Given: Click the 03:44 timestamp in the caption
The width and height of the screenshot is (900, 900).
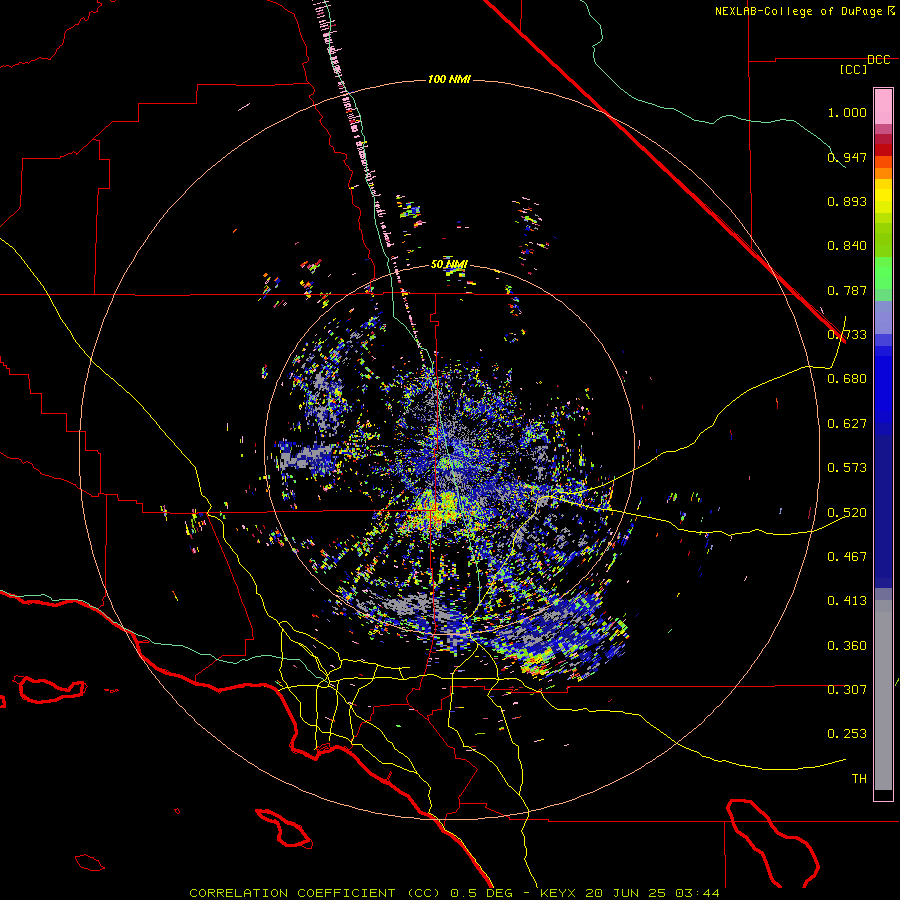Looking at the screenshot, I should [697, 893].
